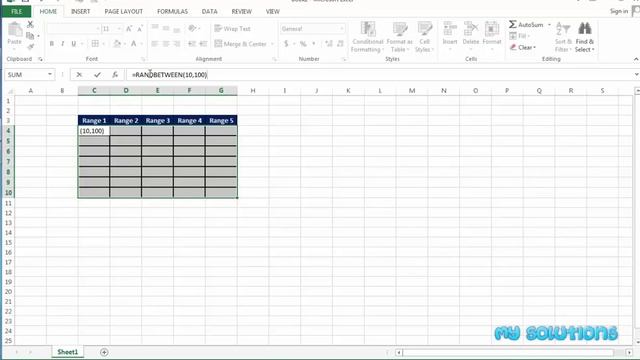Switch to the INSERT tab
This screenshot has height=360, width=640.
click(x=80, y=11)
